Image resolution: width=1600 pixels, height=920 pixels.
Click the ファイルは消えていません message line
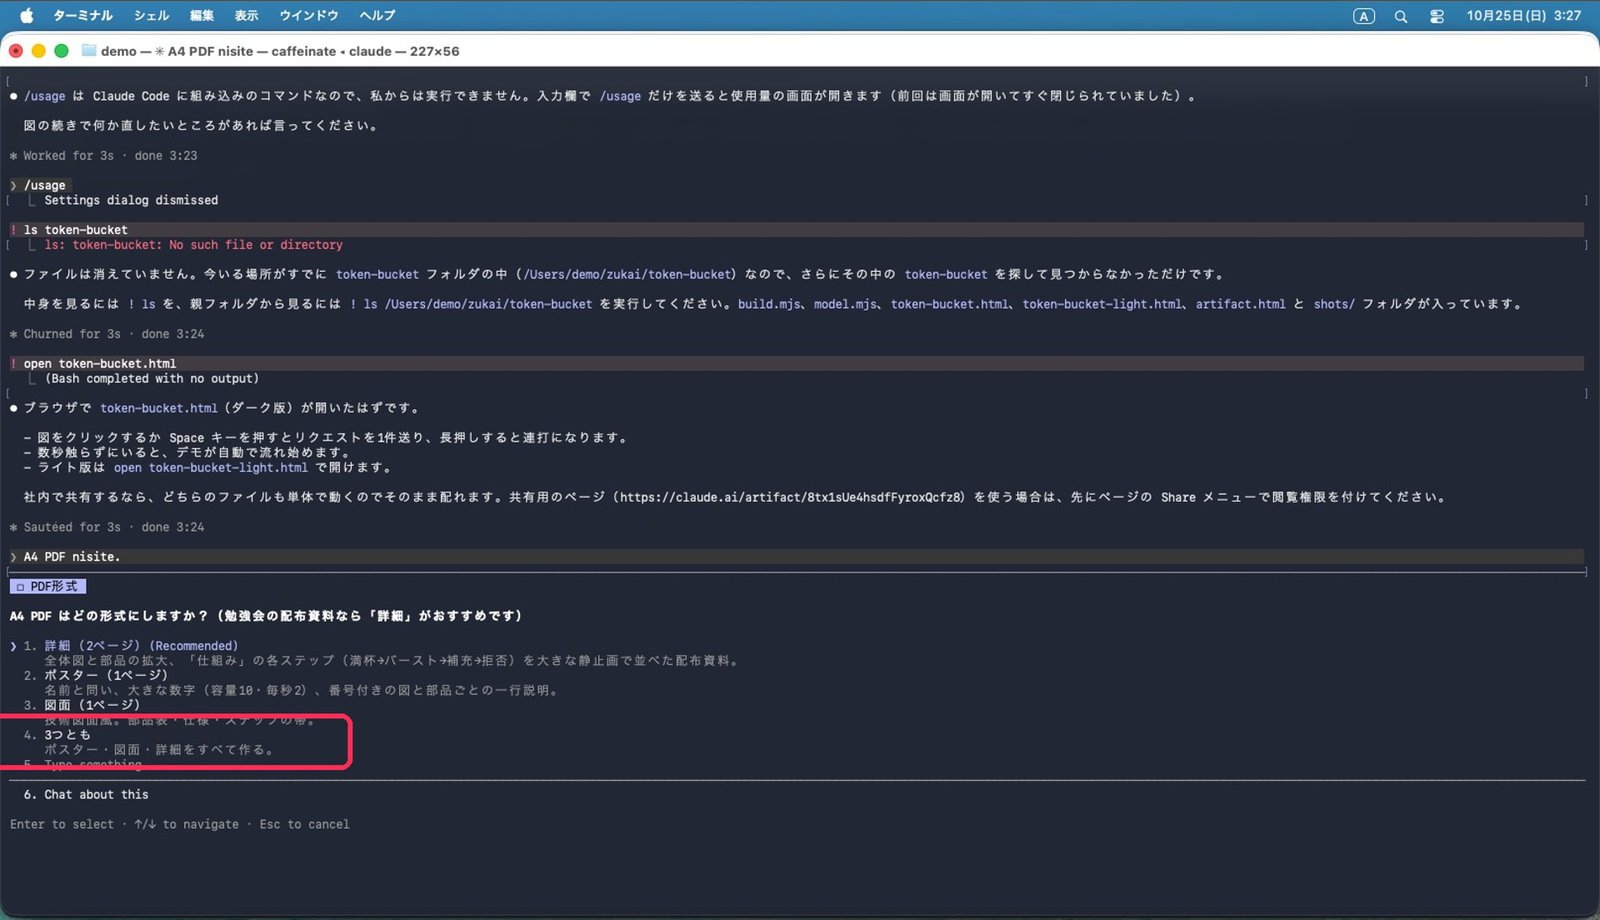coord(617,274)
